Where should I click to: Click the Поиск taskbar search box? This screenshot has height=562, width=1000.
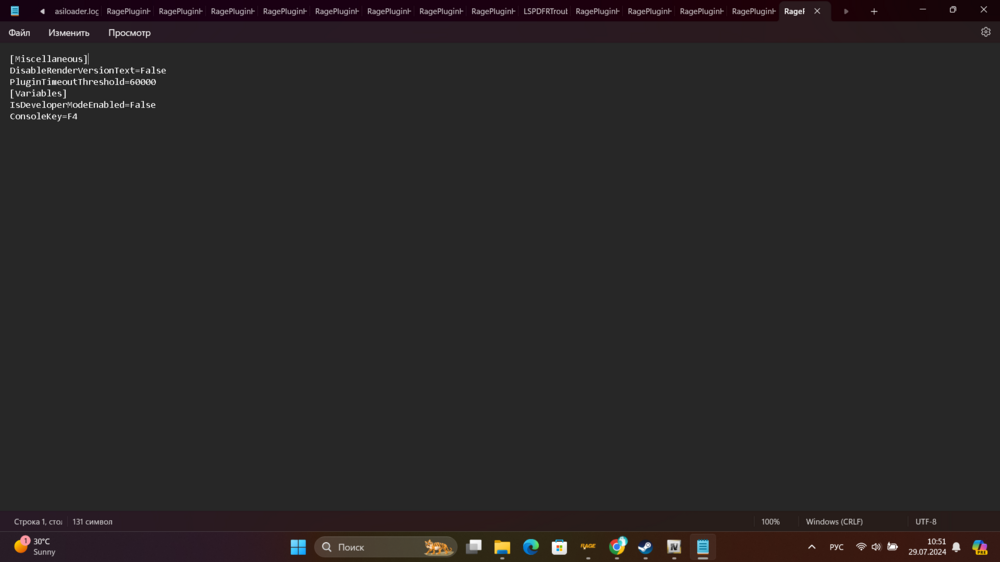(385, 547)
